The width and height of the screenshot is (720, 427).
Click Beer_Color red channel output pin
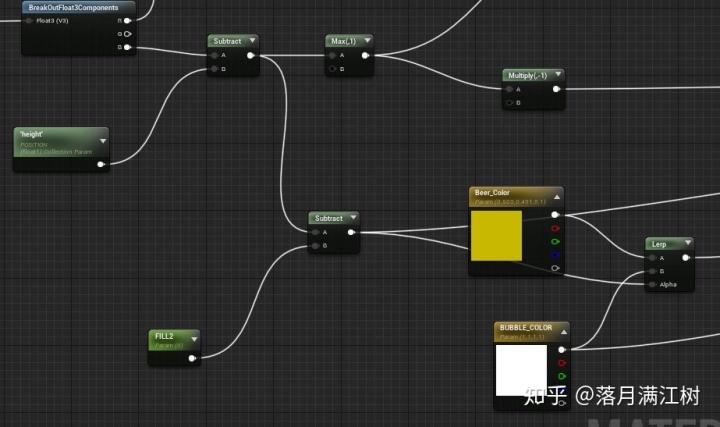pyautogui.click(x=555, y=228)
